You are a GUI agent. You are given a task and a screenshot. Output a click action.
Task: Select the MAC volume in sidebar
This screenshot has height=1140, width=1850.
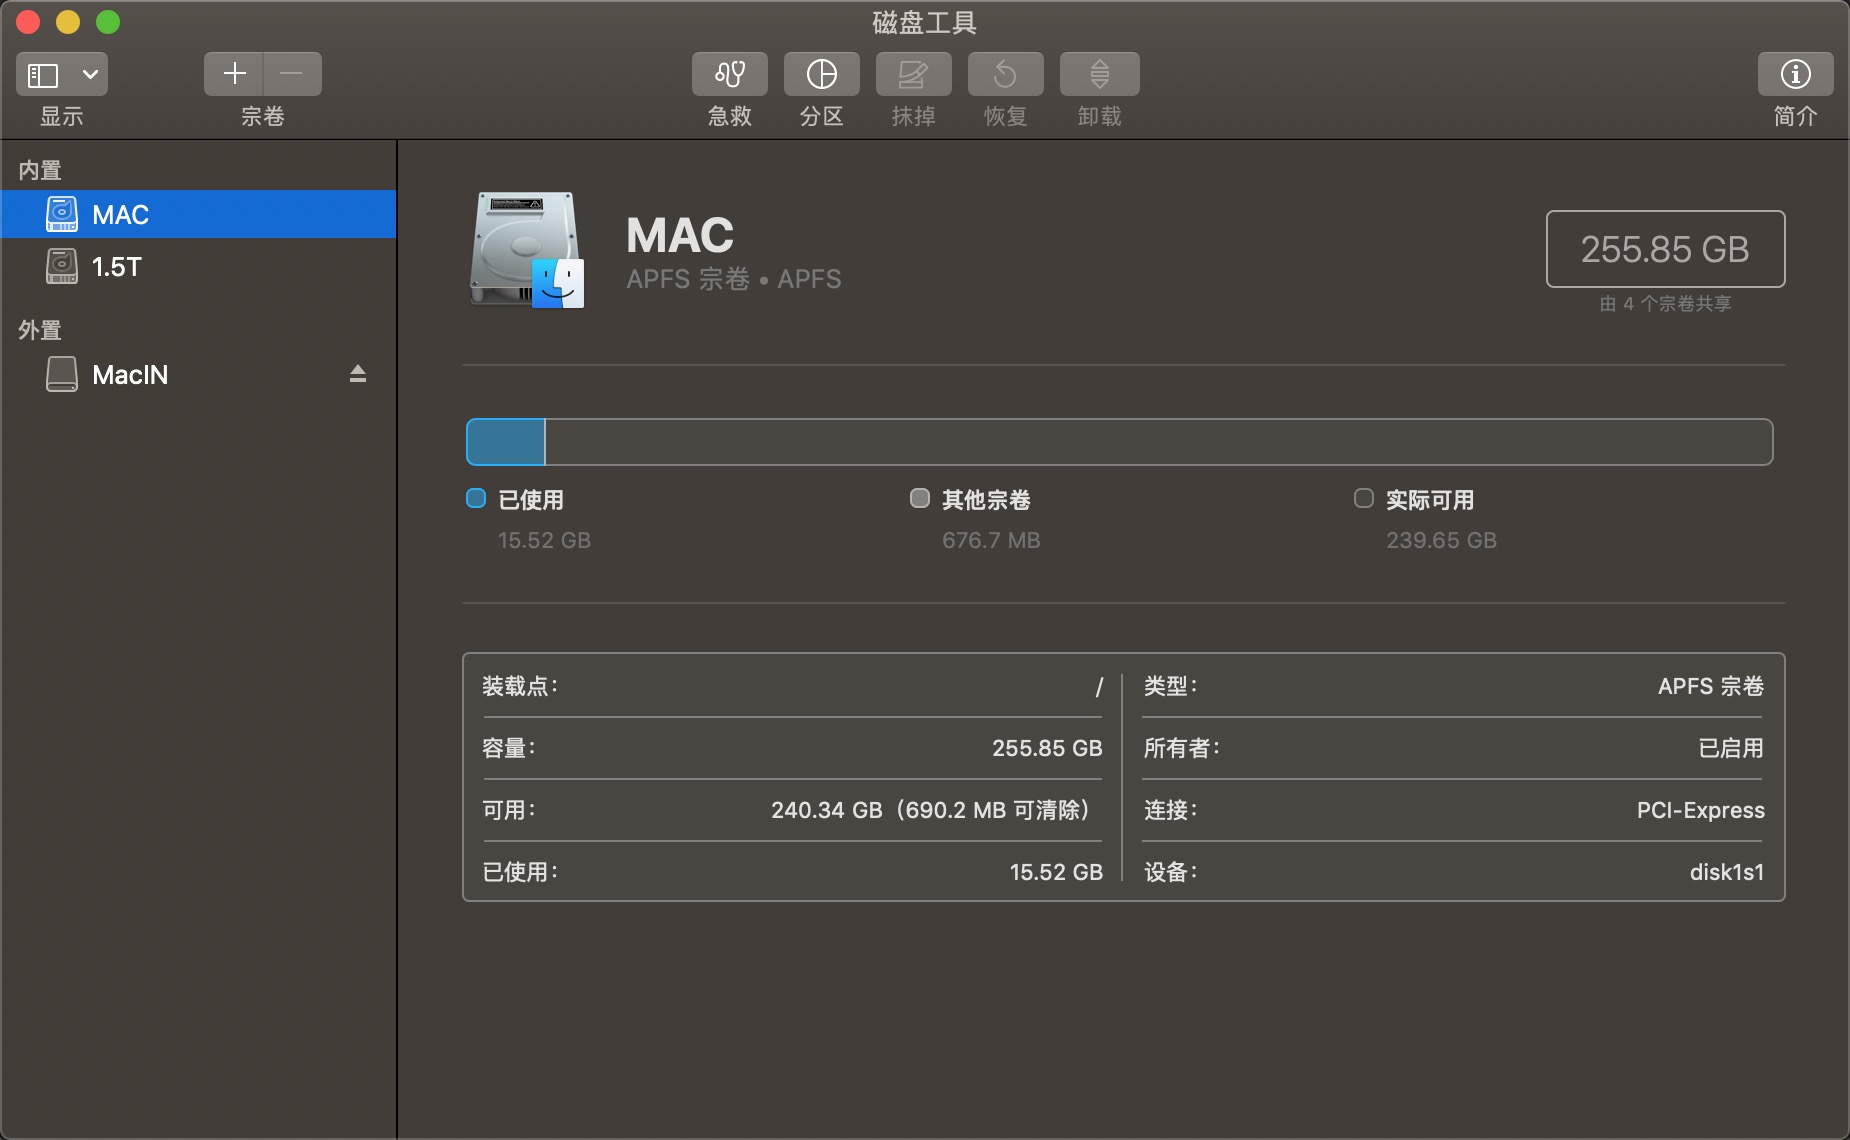pyautogui.click(x=120, y=214)
